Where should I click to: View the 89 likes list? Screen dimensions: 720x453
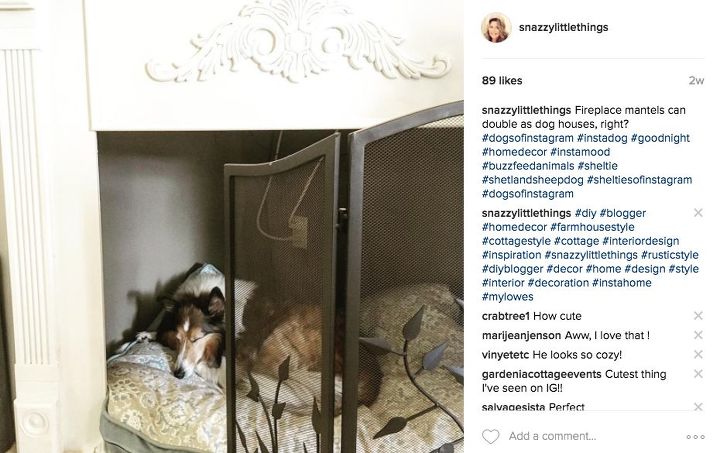click(x=502, y=81)
